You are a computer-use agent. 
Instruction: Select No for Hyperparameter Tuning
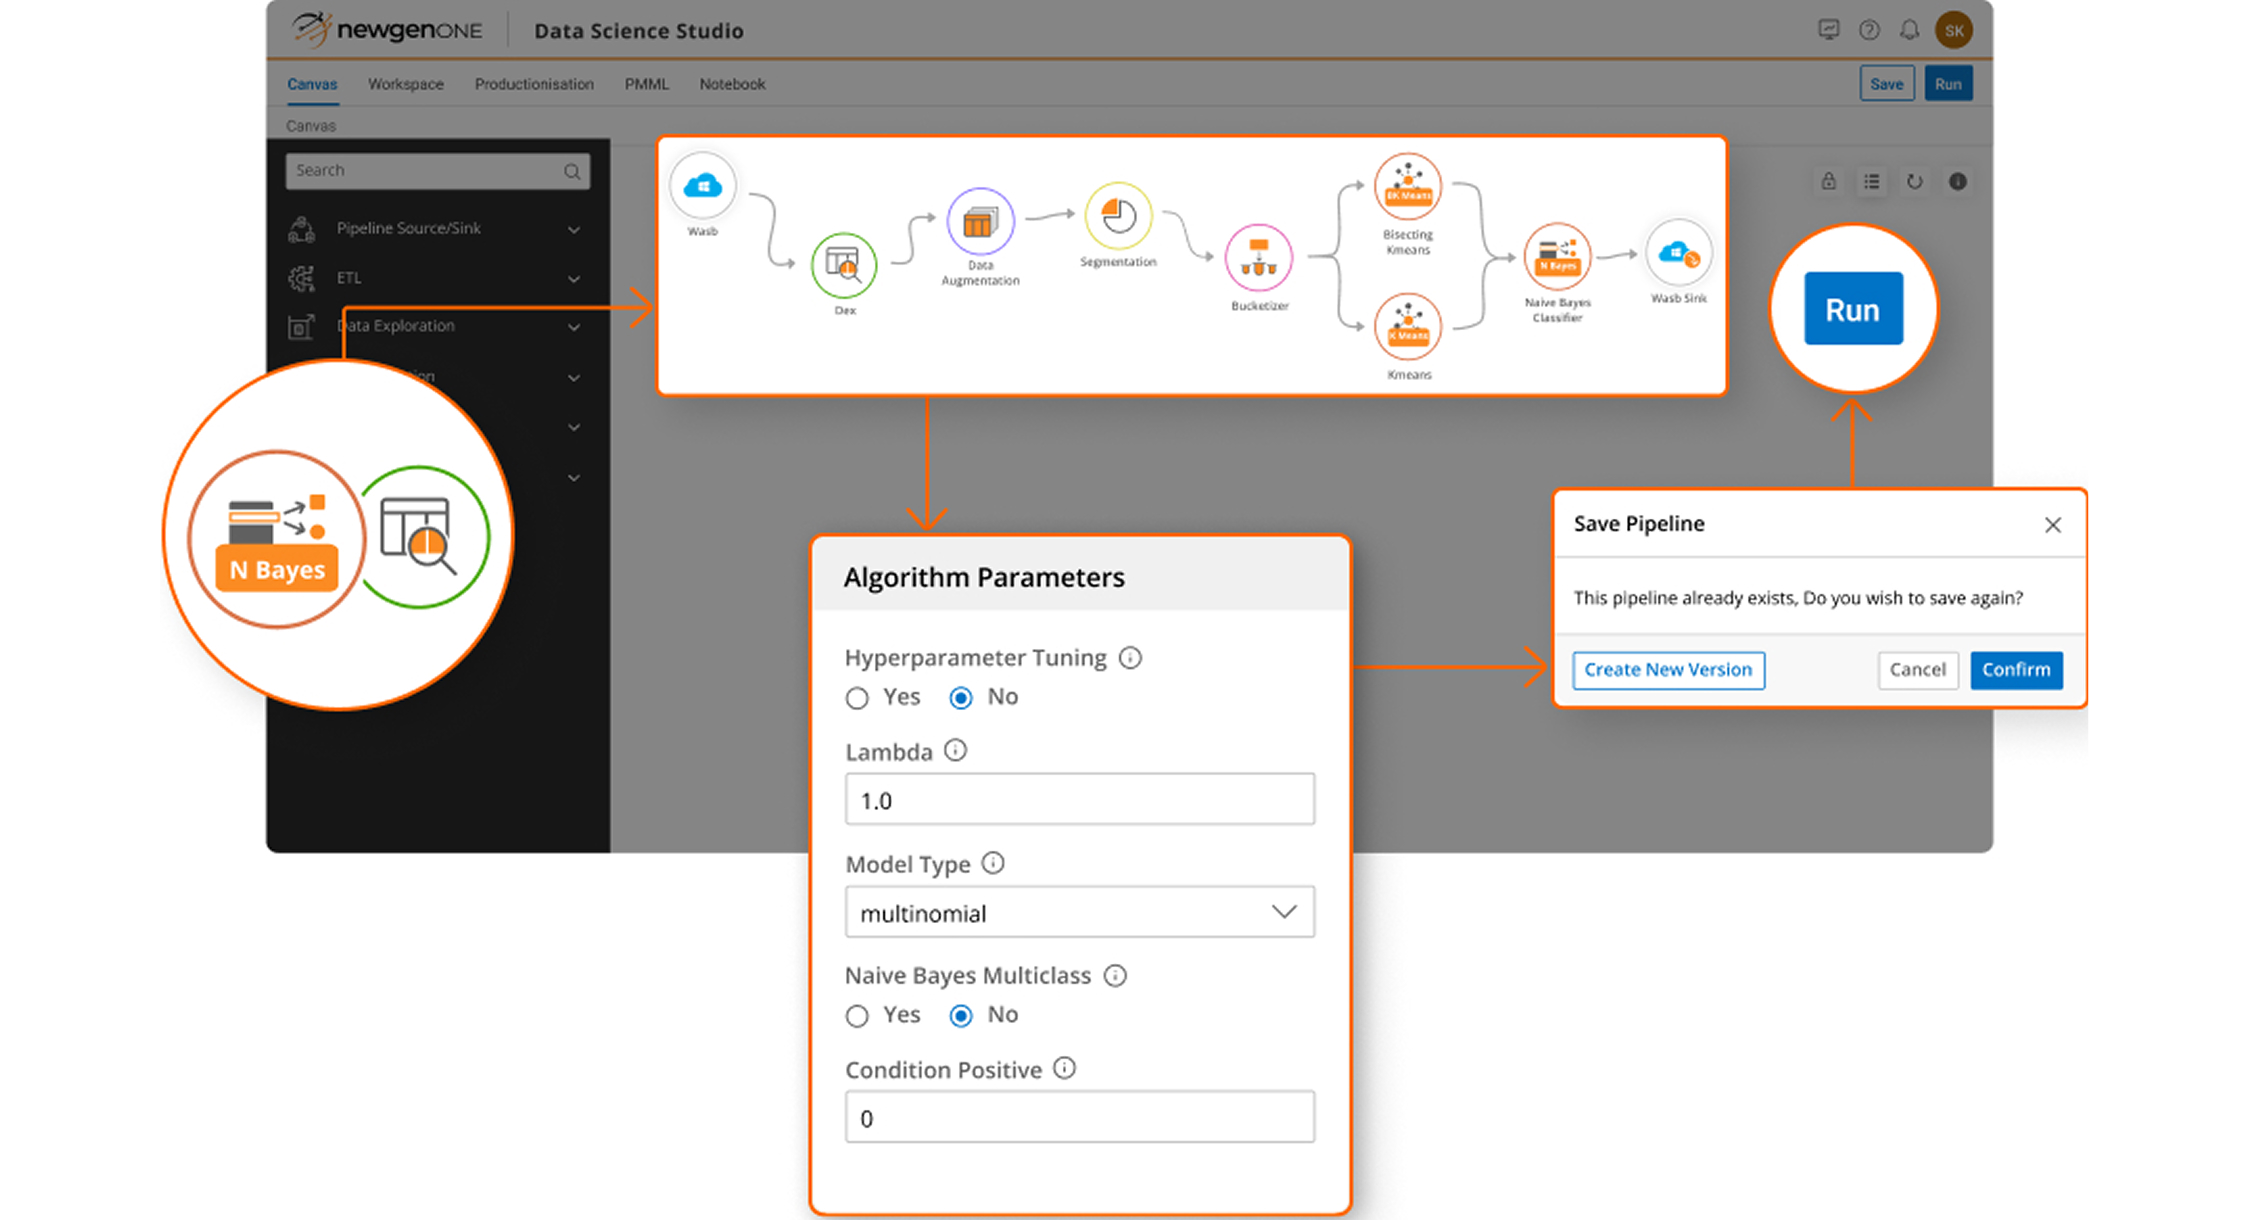(x=960, y=697)
